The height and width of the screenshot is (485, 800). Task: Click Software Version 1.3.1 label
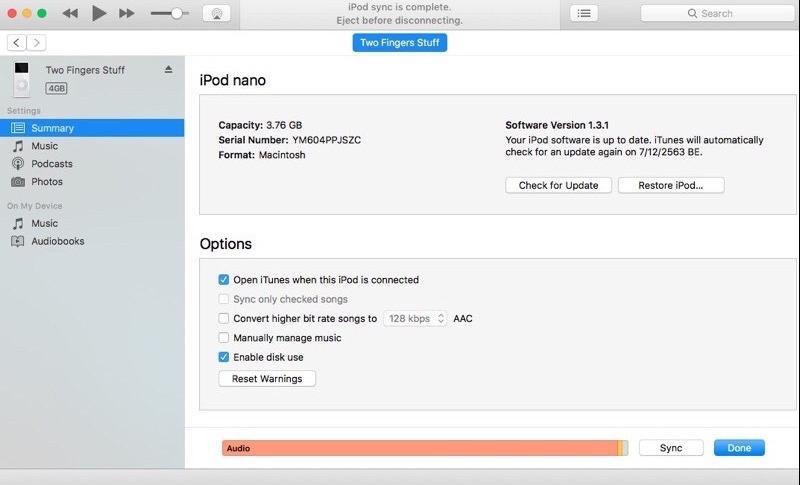click(x=557, y=125)
